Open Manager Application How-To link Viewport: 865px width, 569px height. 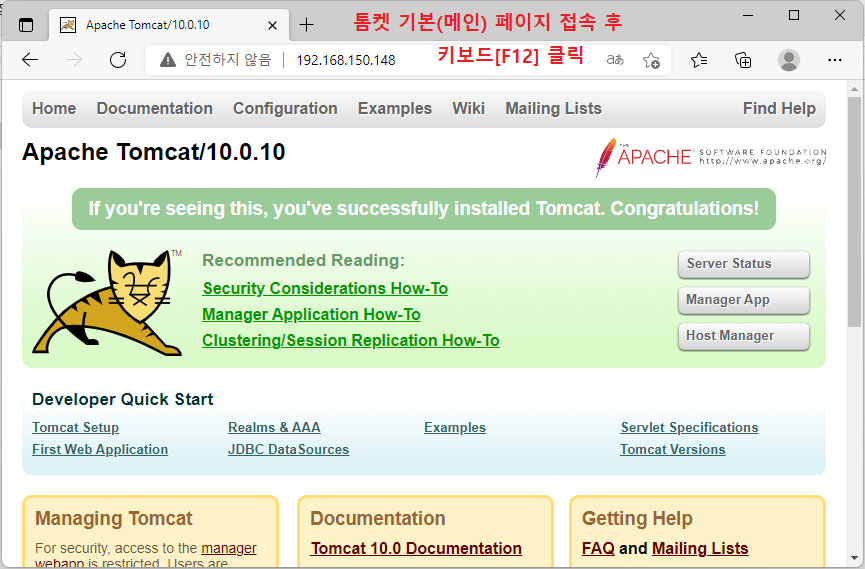click(311, 315)
